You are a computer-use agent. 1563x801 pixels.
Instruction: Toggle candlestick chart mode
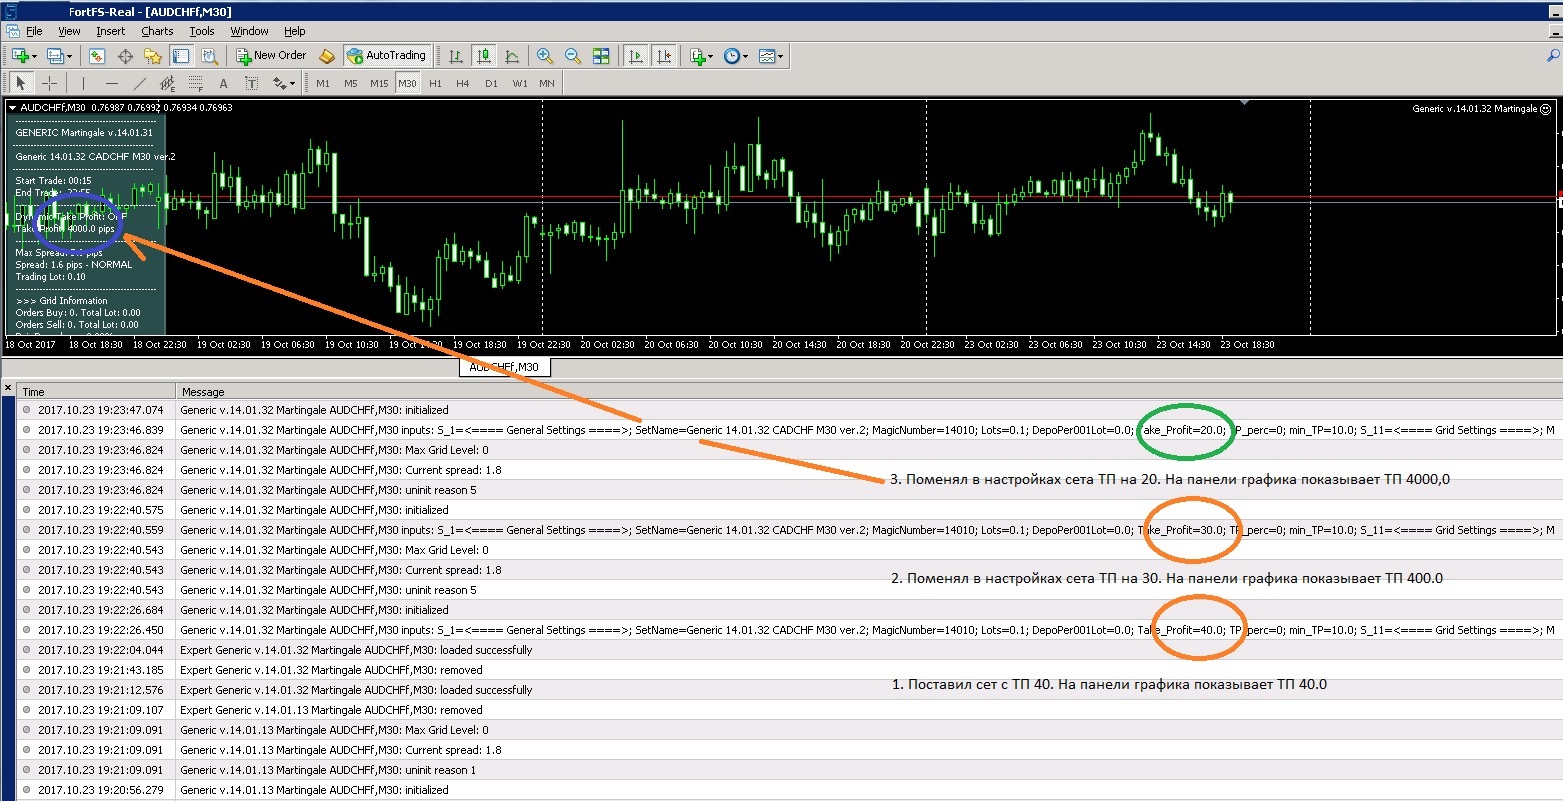point(484,56)
